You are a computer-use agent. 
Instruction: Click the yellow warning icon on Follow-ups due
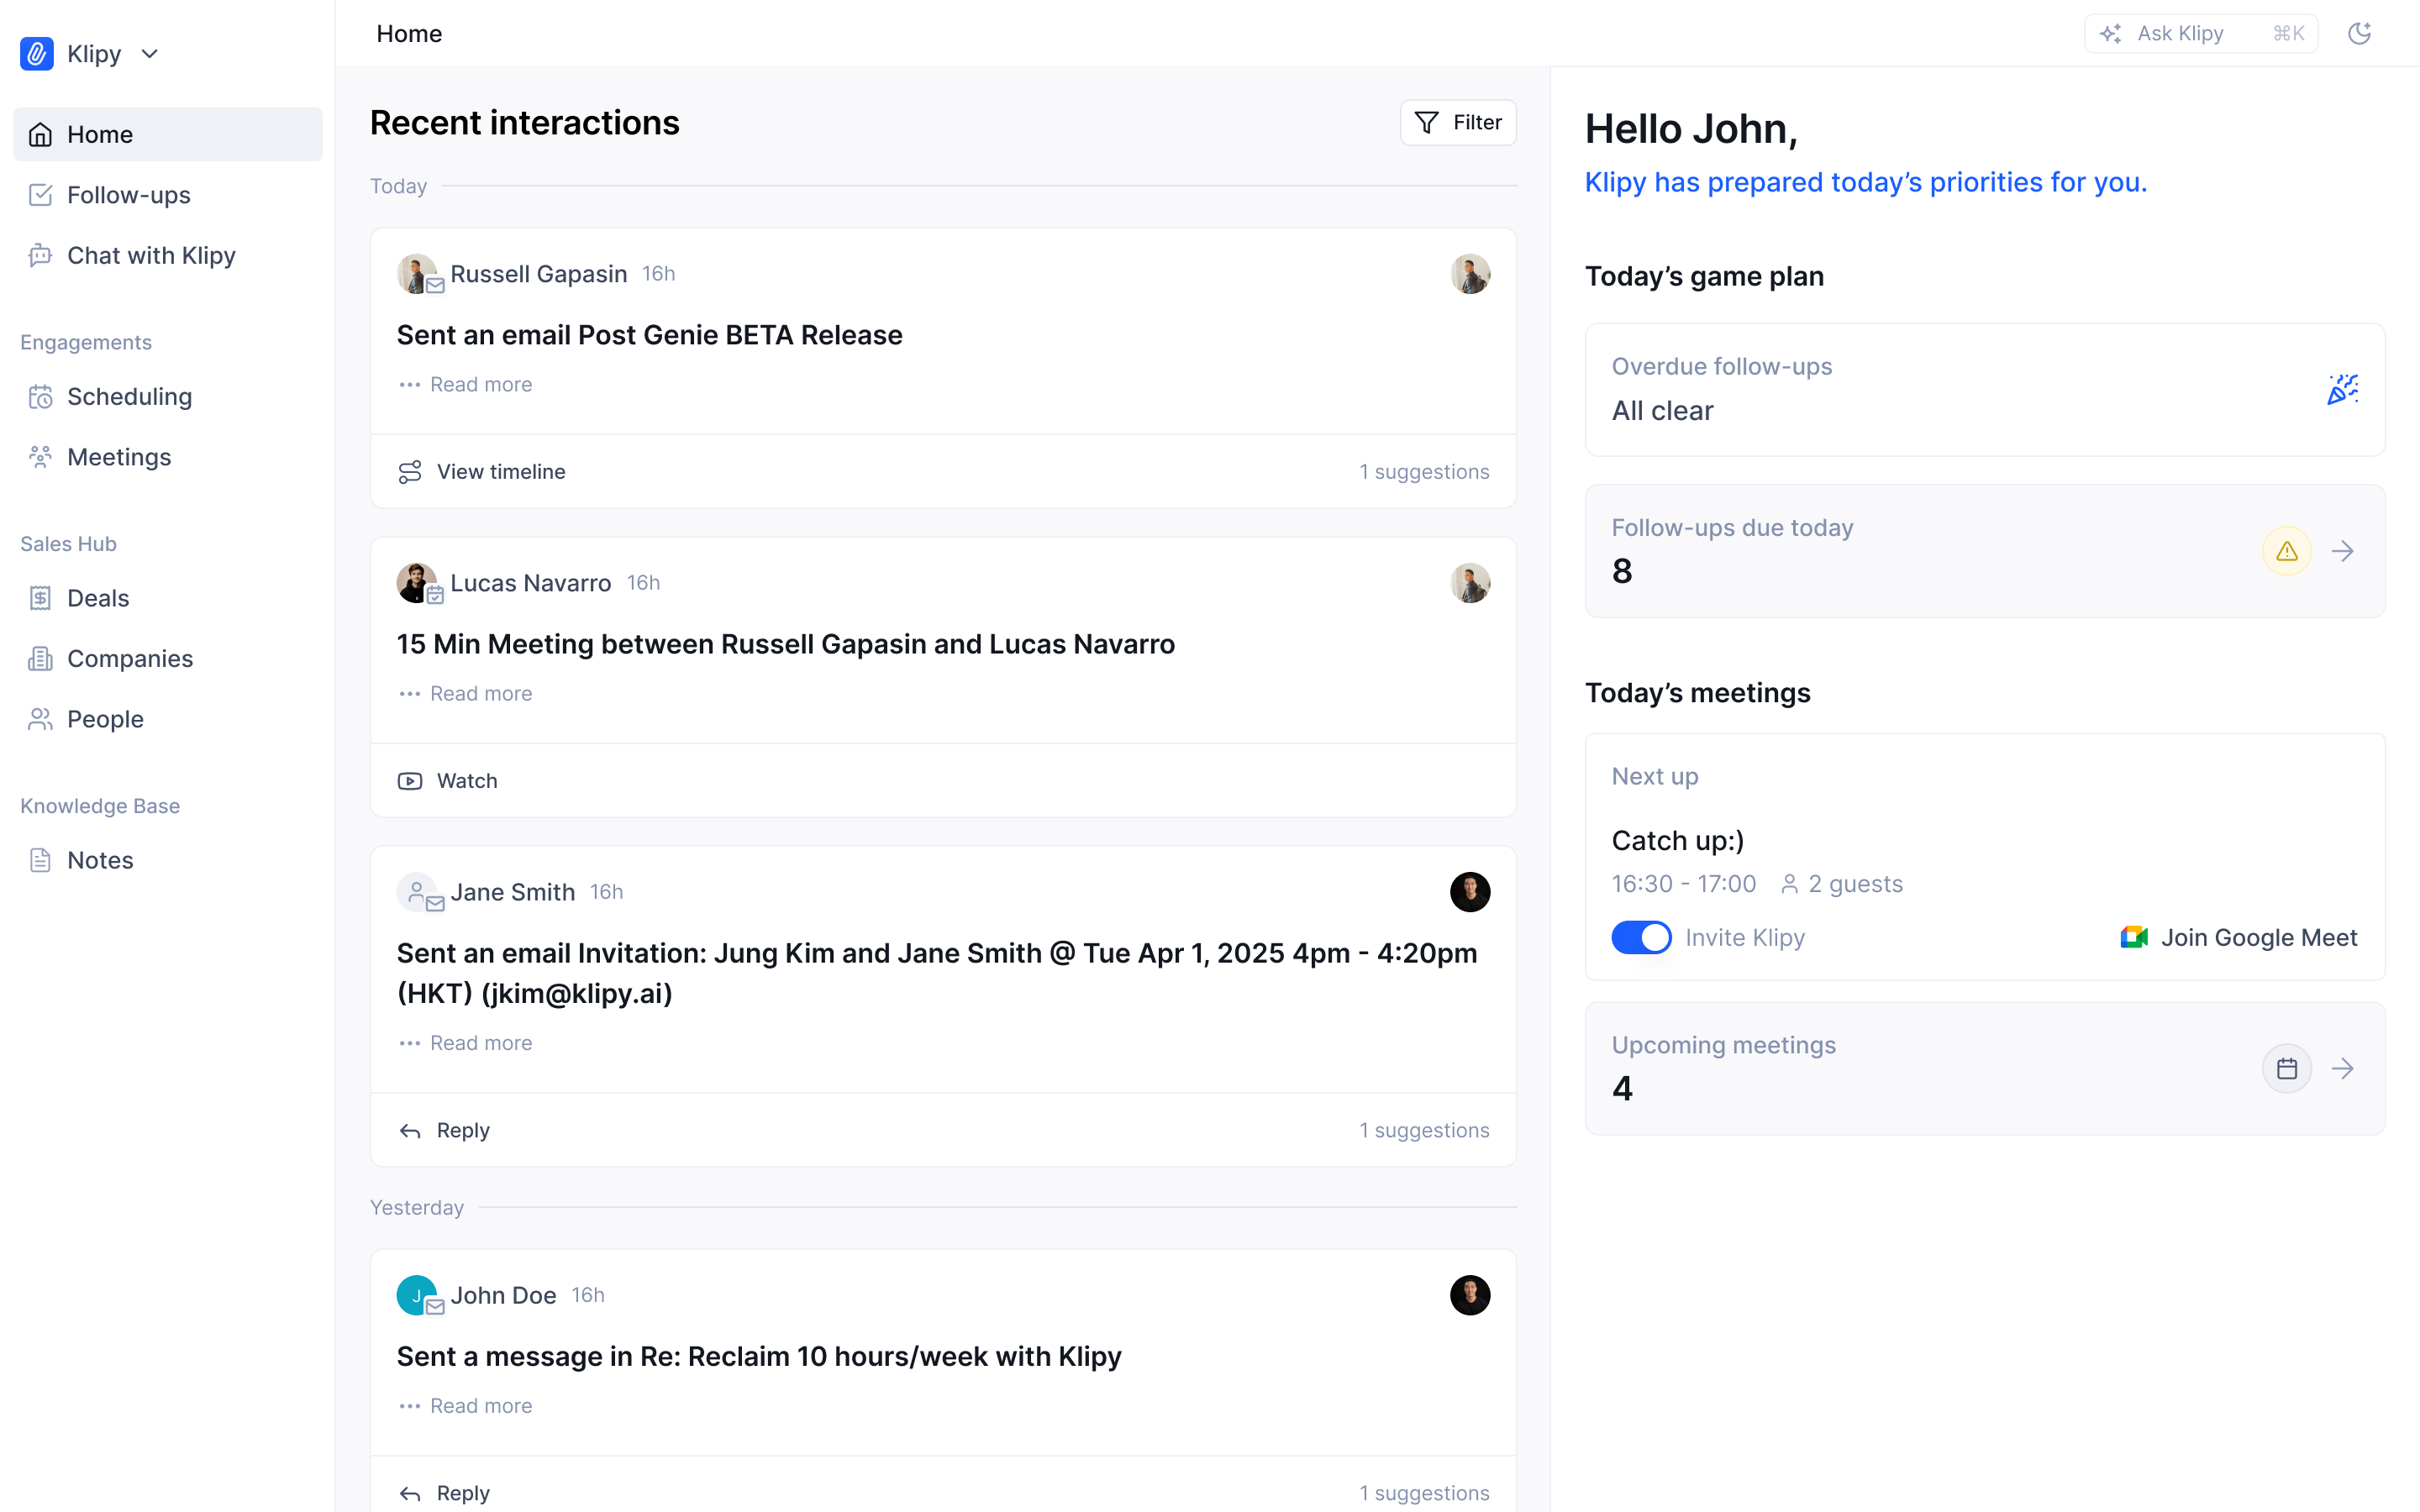(2287, 551)
